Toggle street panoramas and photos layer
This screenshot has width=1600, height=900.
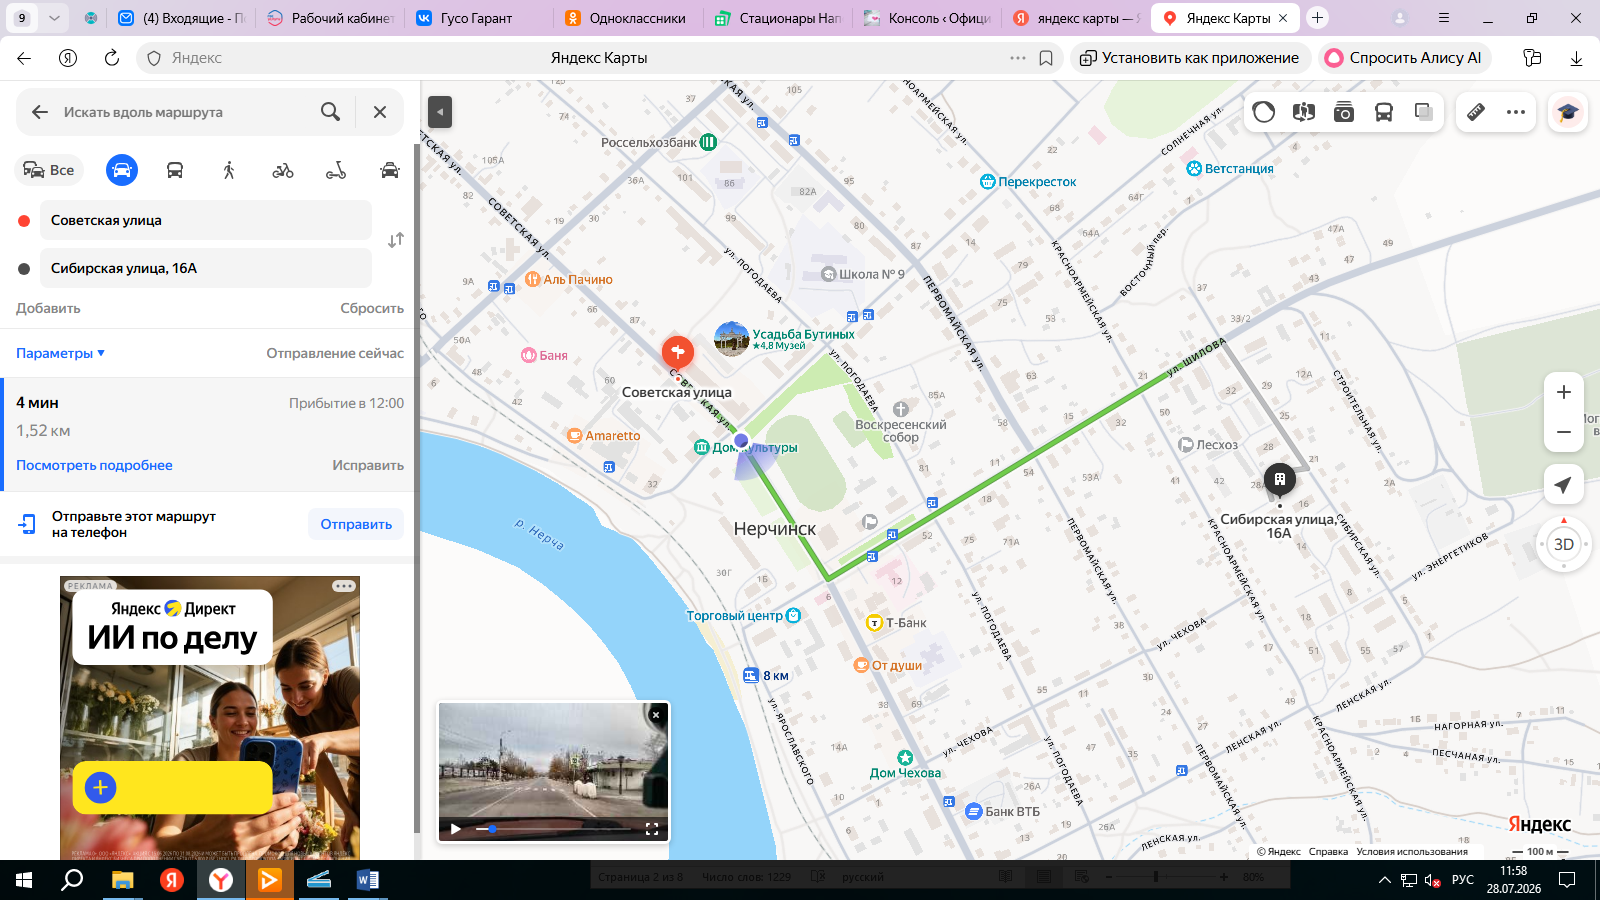coord(1344,112)
